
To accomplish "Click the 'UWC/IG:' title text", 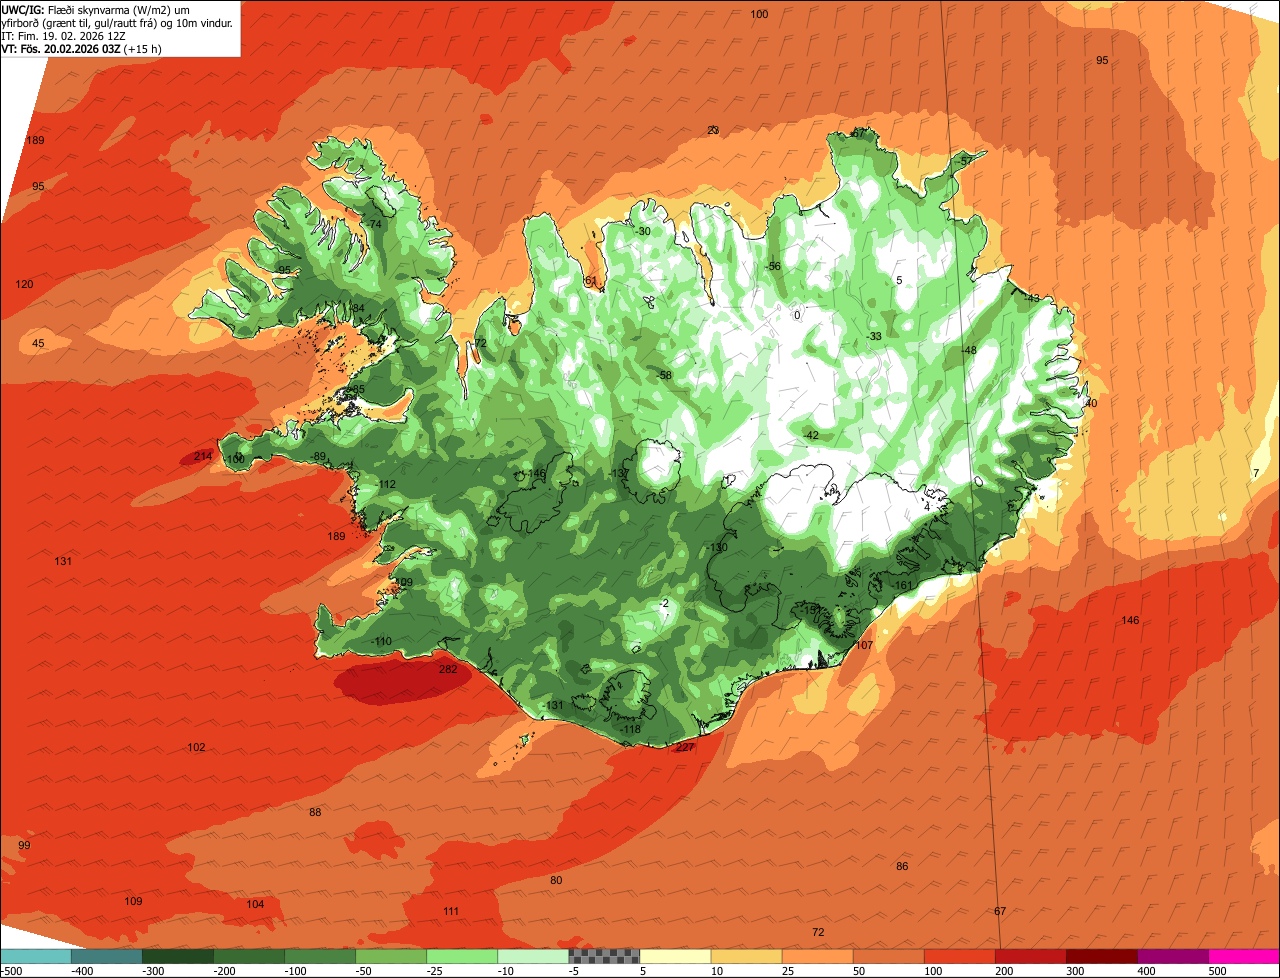I will coord(23,9).
